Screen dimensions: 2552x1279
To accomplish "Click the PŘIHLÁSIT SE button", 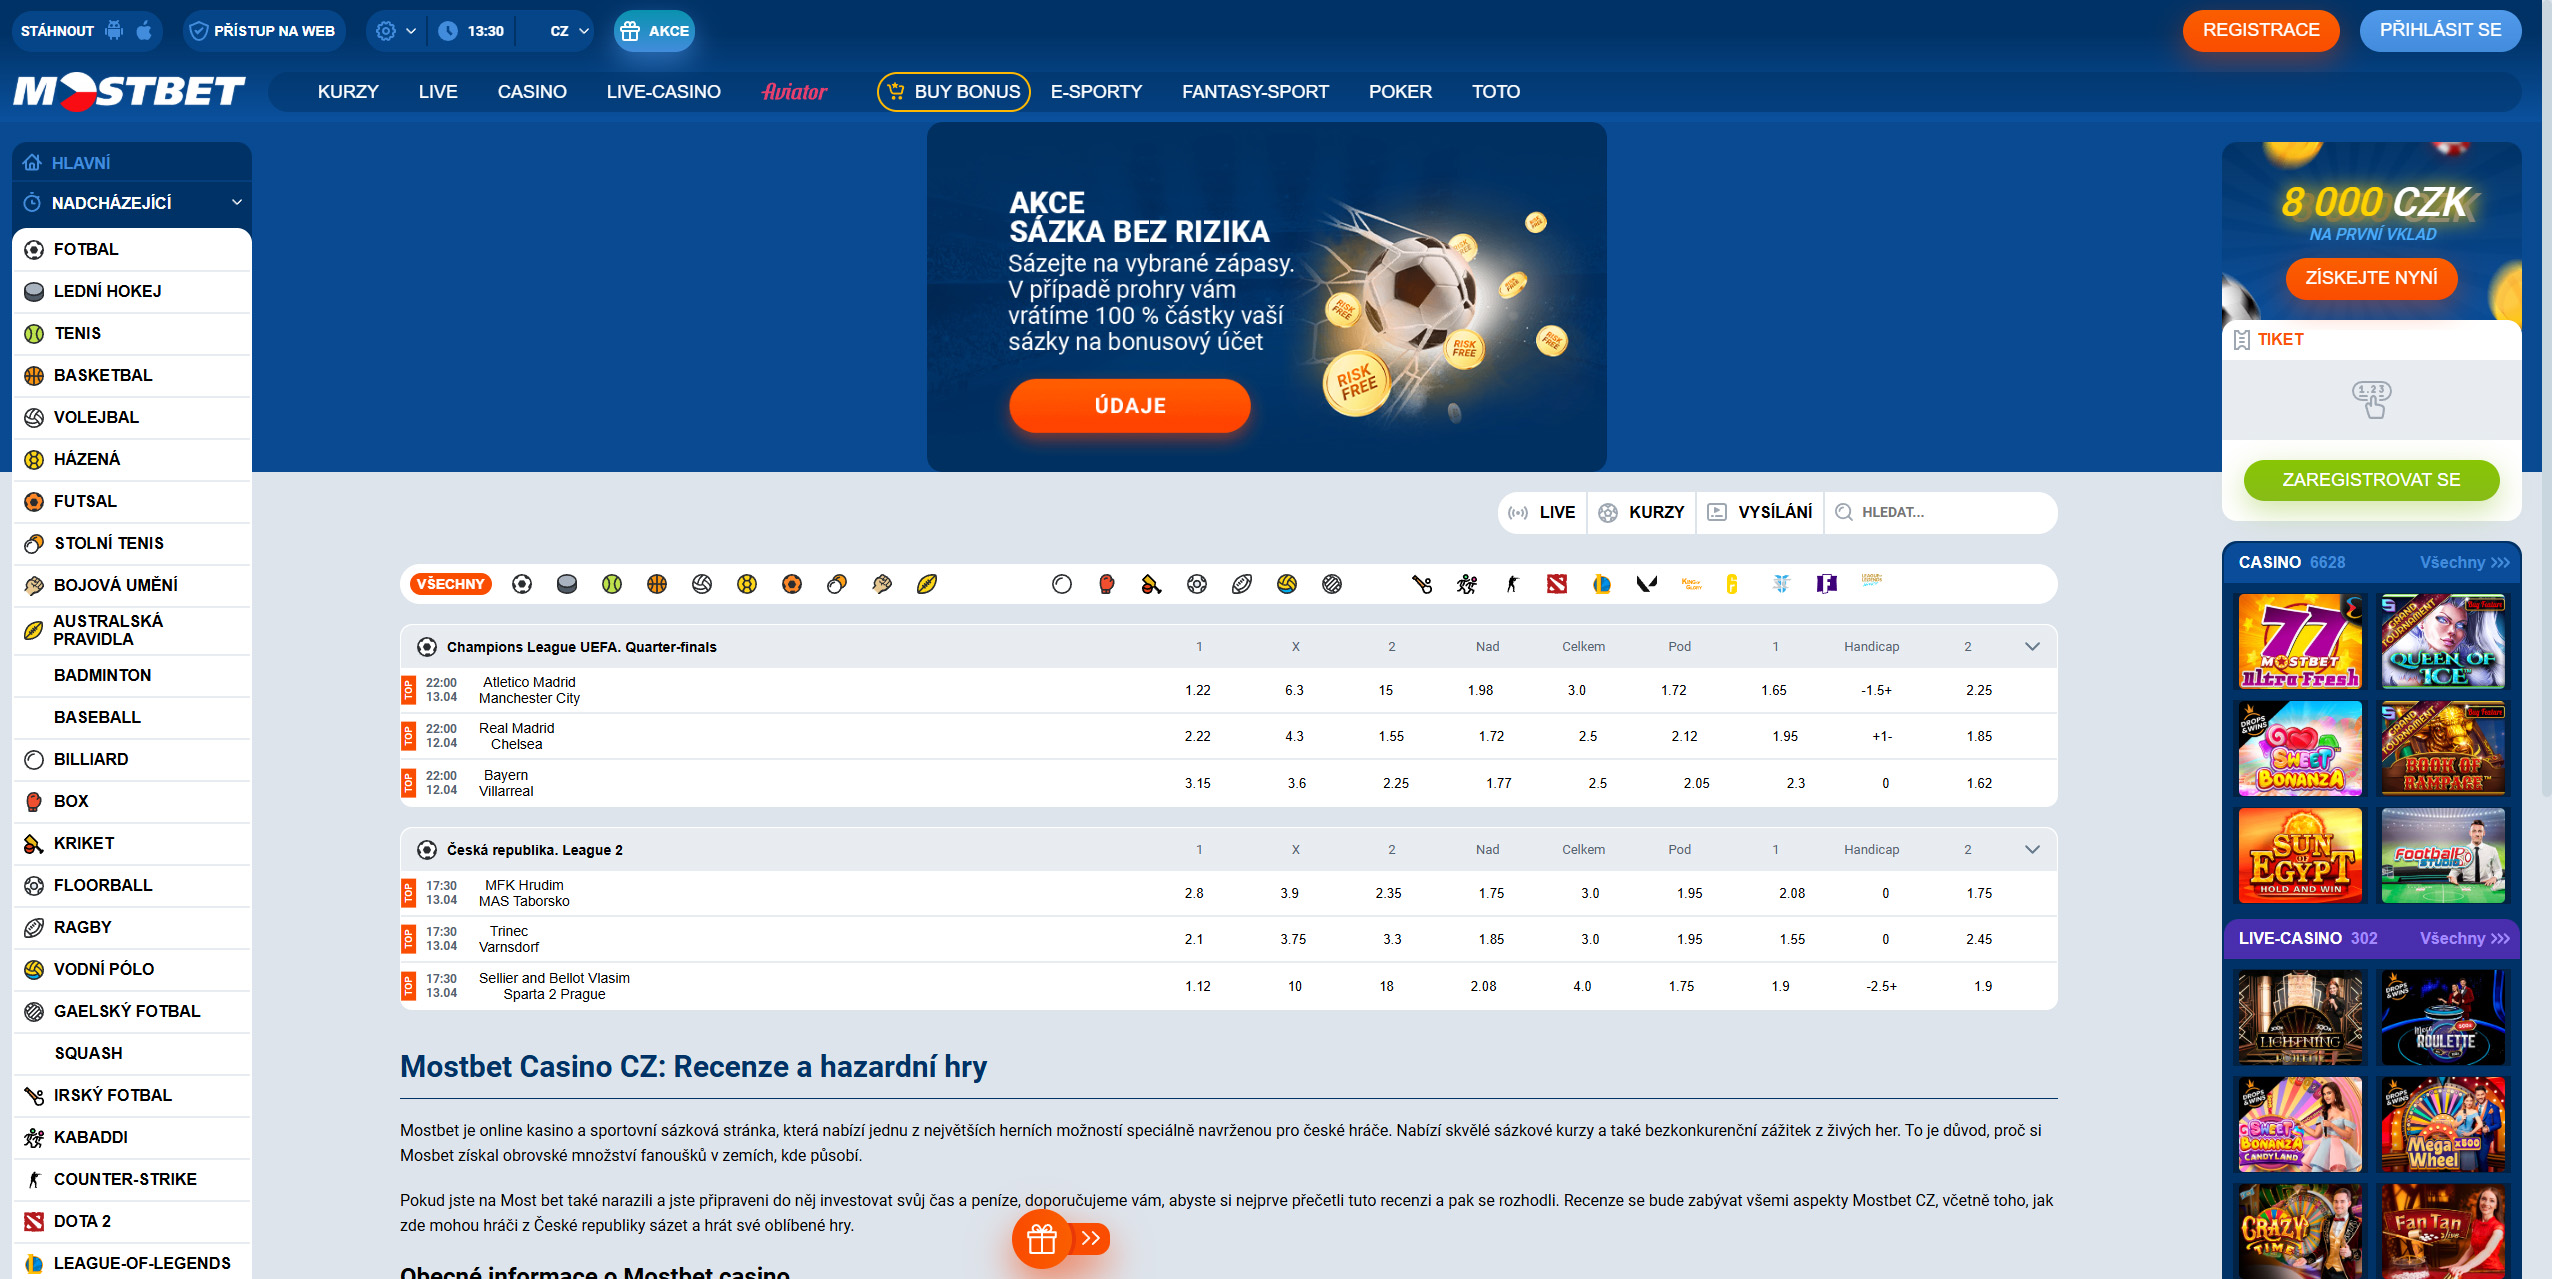I will coord(2440,30).
